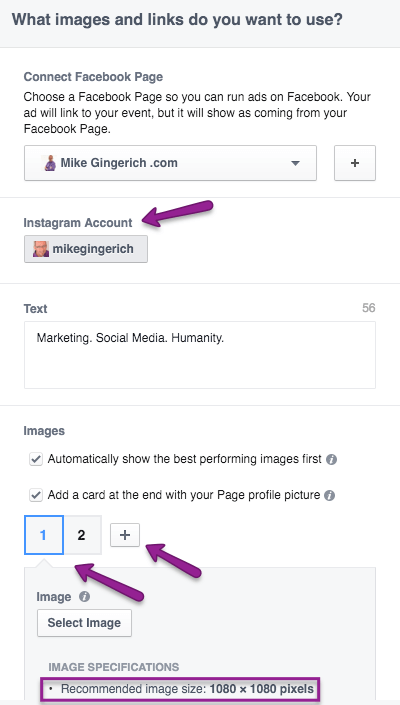
Task: Add a new image card with plus button
Action: point(125,535)
